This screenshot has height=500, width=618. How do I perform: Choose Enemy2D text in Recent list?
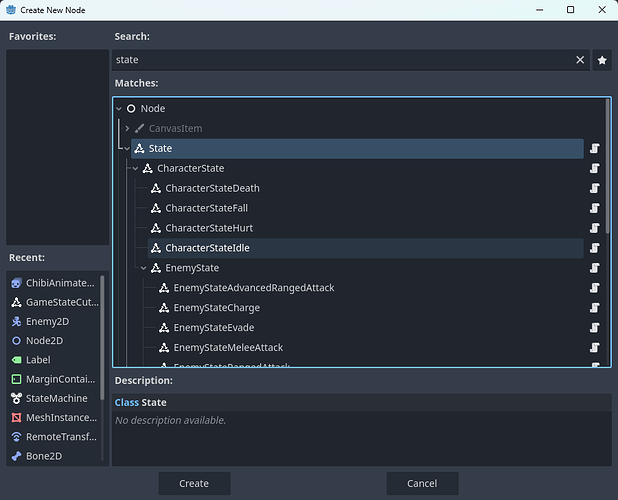(x=47, y=322)
